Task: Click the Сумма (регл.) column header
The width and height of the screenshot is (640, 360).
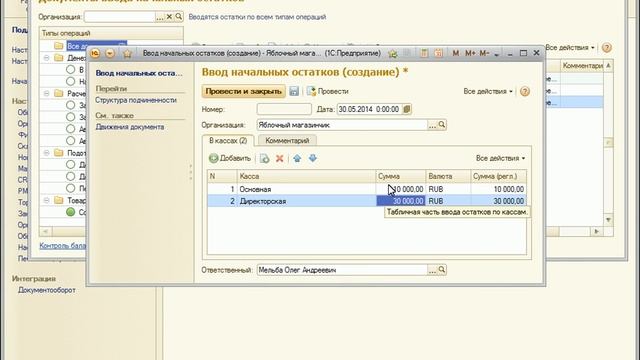Action: pyautogui.click(x=498, y=176)
